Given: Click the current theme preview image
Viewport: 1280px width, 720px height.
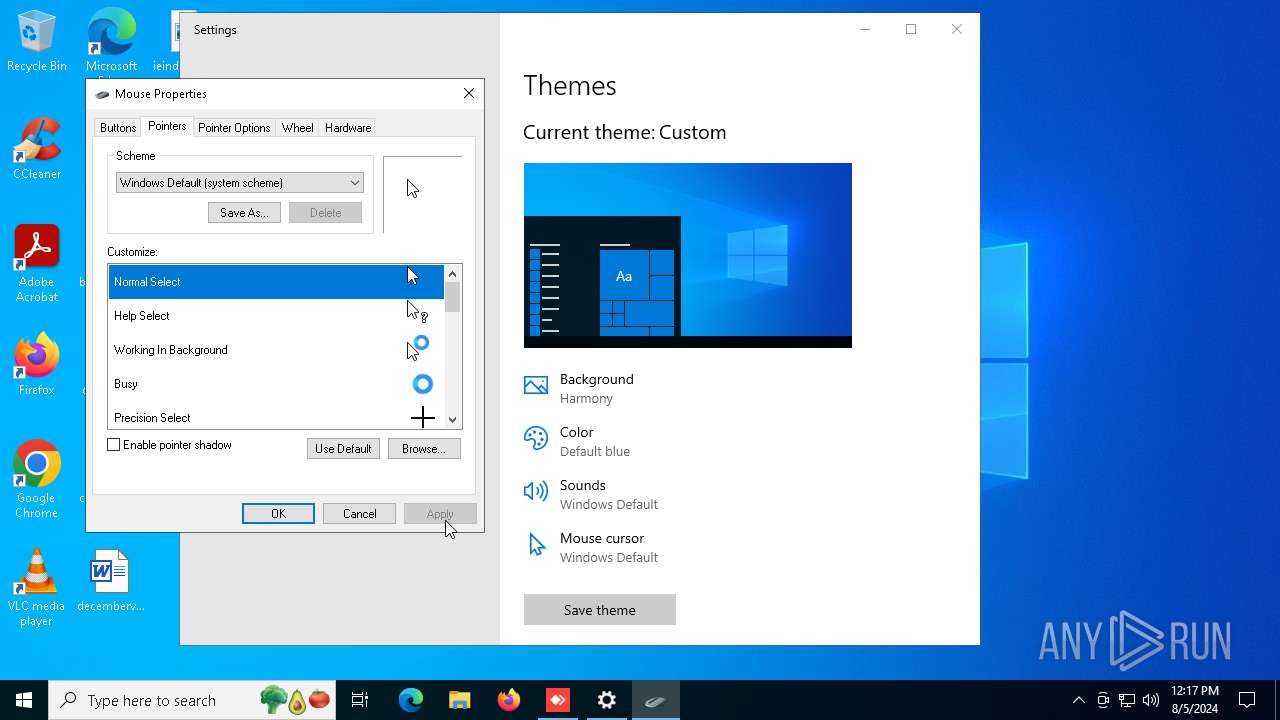Looking at the screenshot, I should coord(688,255).
